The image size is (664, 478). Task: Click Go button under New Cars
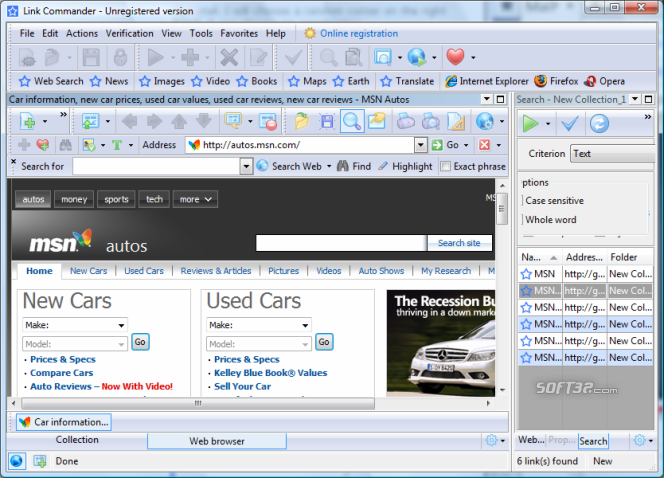click(x=140, y=342)
